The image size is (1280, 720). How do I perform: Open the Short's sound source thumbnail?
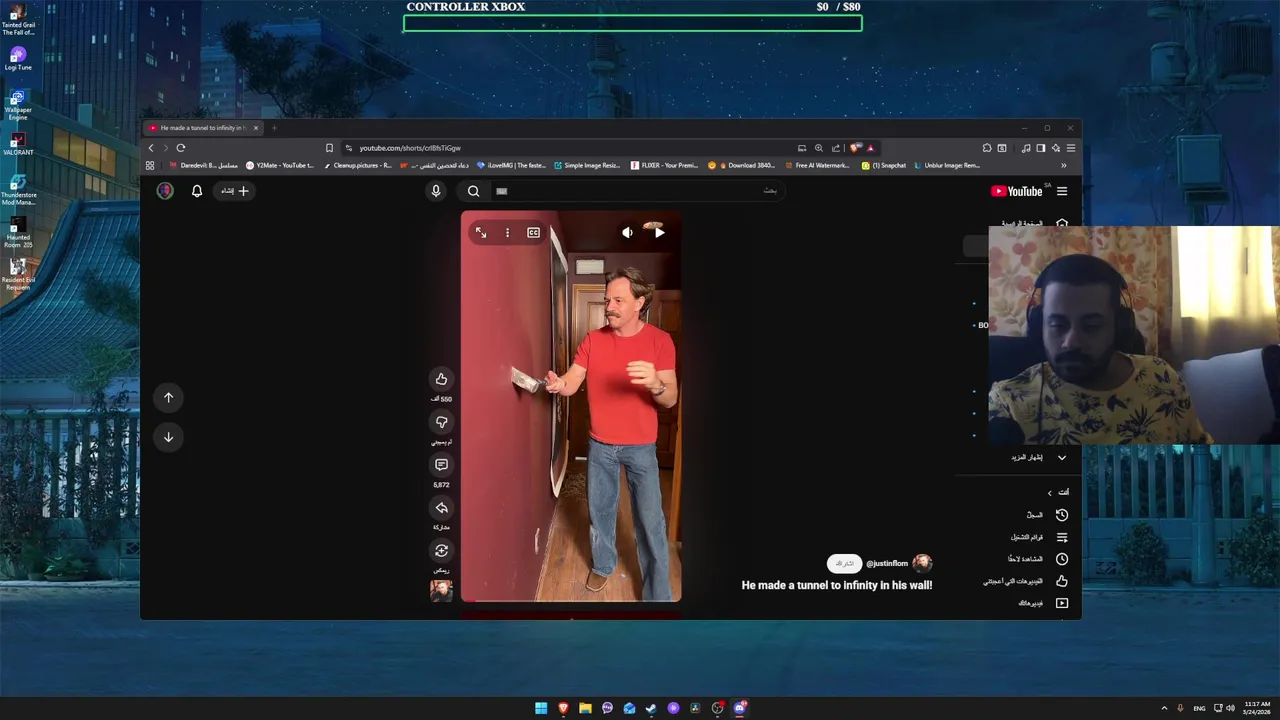click(x=441, y=591)
